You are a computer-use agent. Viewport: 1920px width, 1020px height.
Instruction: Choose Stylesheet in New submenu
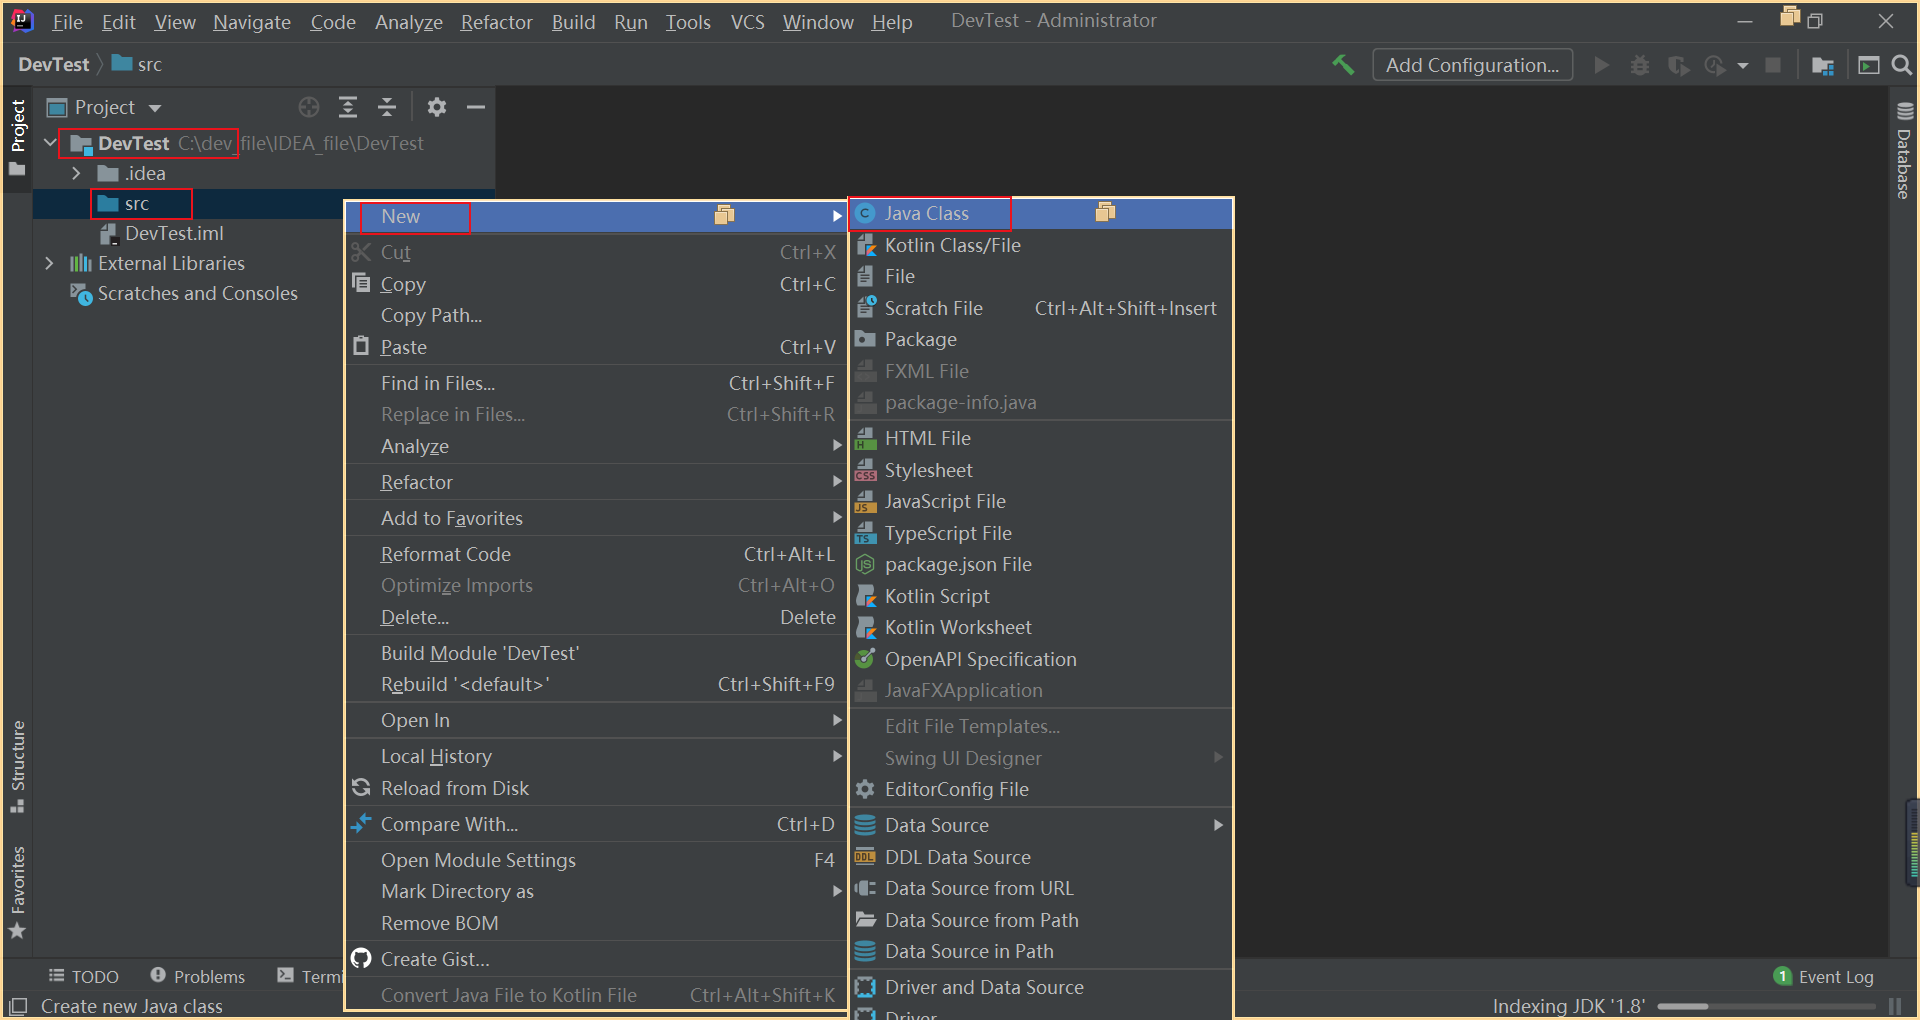pos(1041,470)
